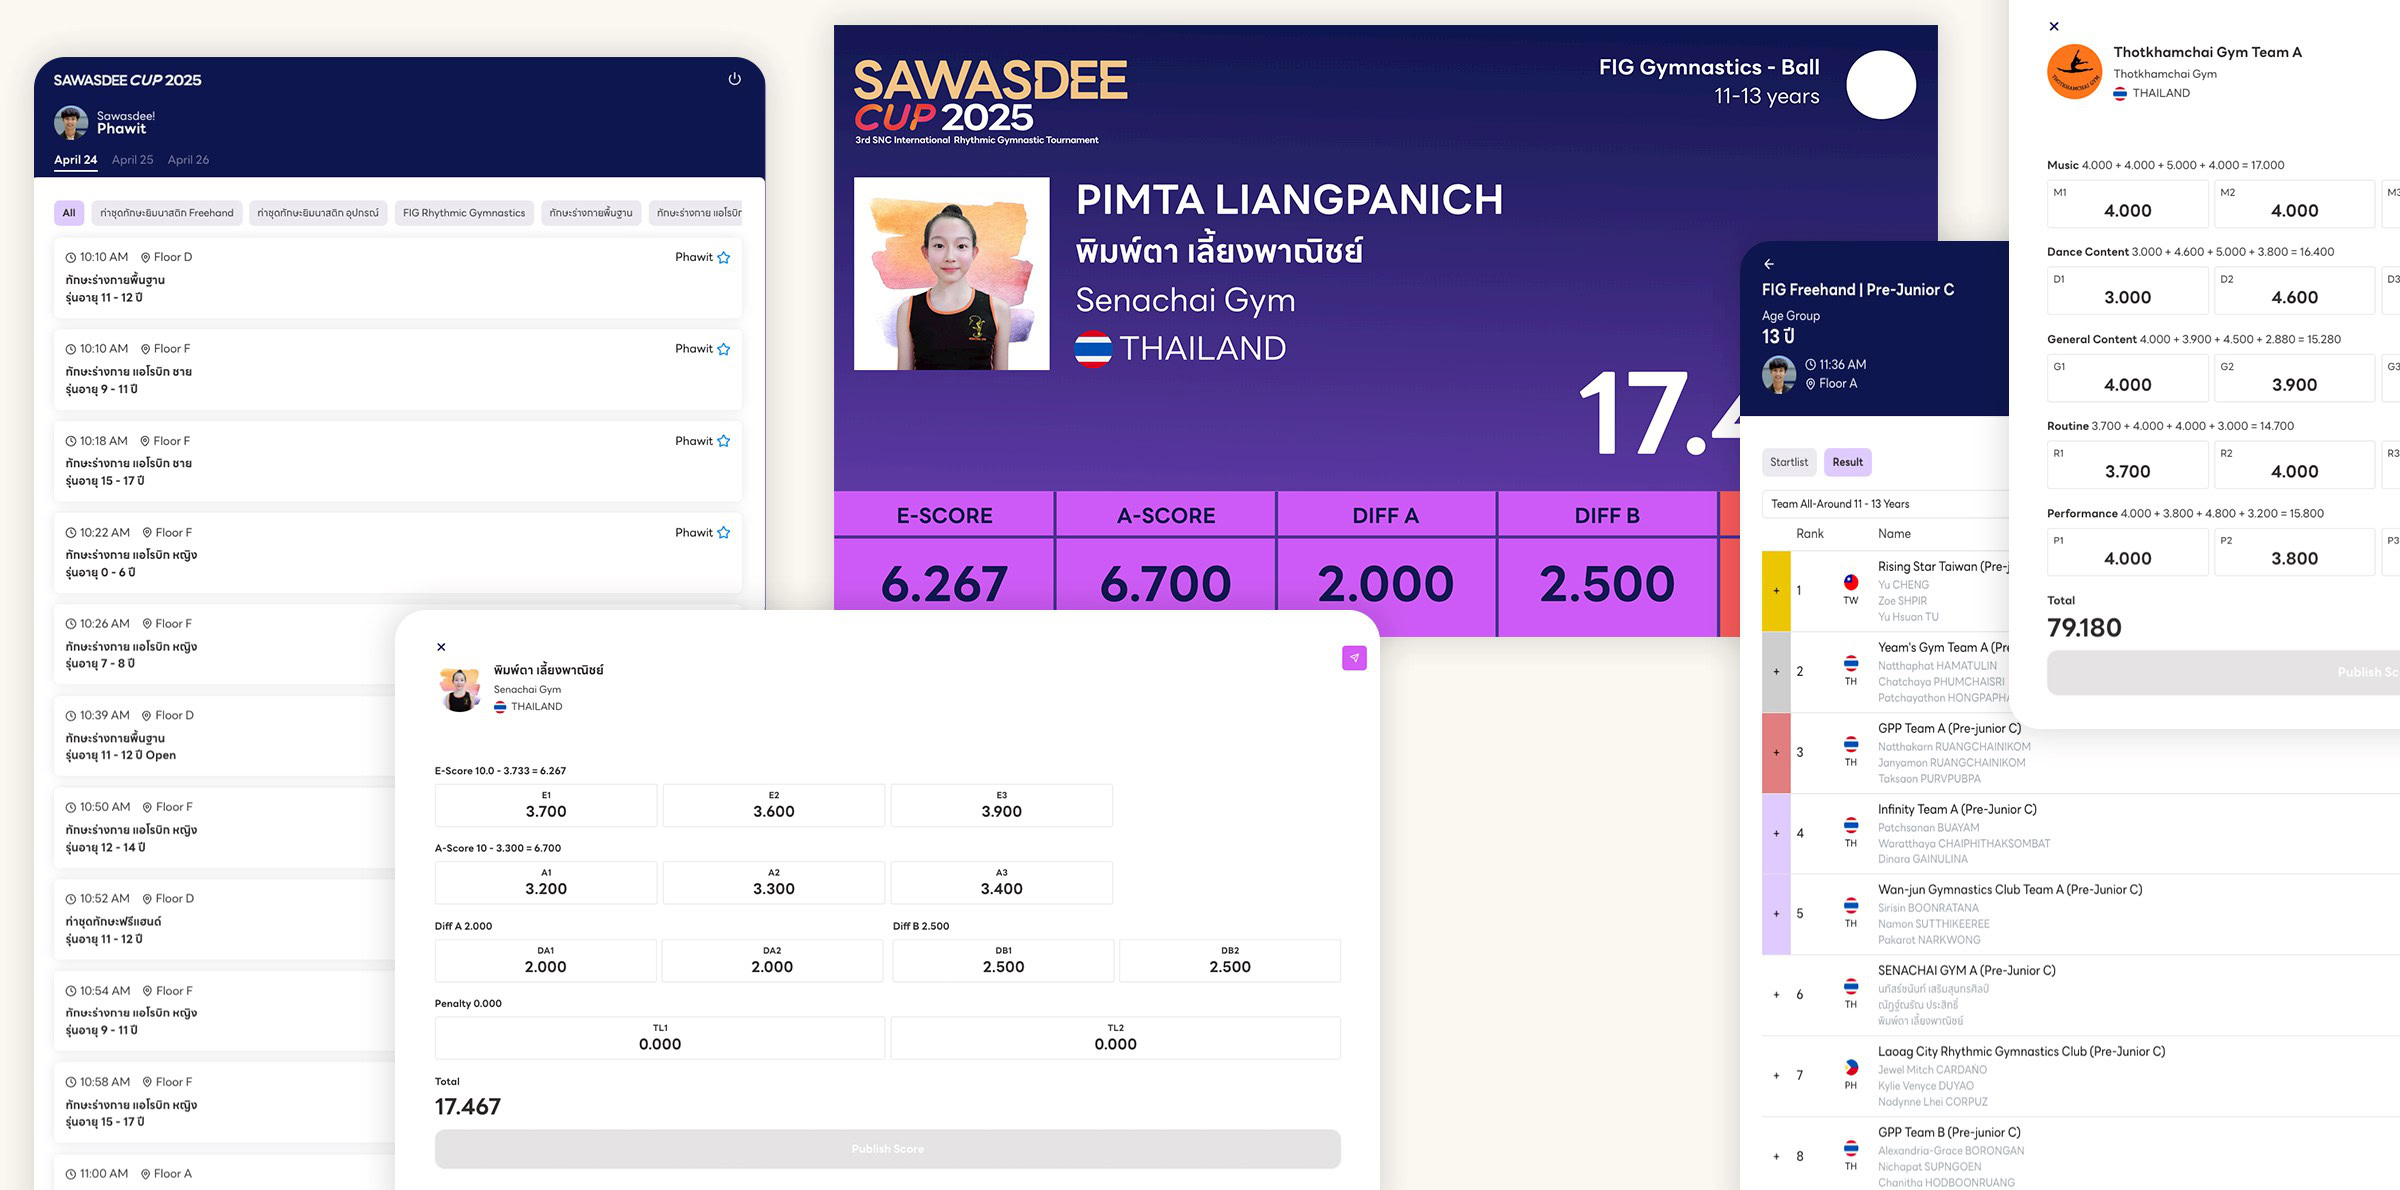Filter by ท่าชุดทักษะยิมนาสติก อุปกรณ์ chip
Image resolution: width=2400 pixels, height=1190 pixels.
(x=318, y=213)
